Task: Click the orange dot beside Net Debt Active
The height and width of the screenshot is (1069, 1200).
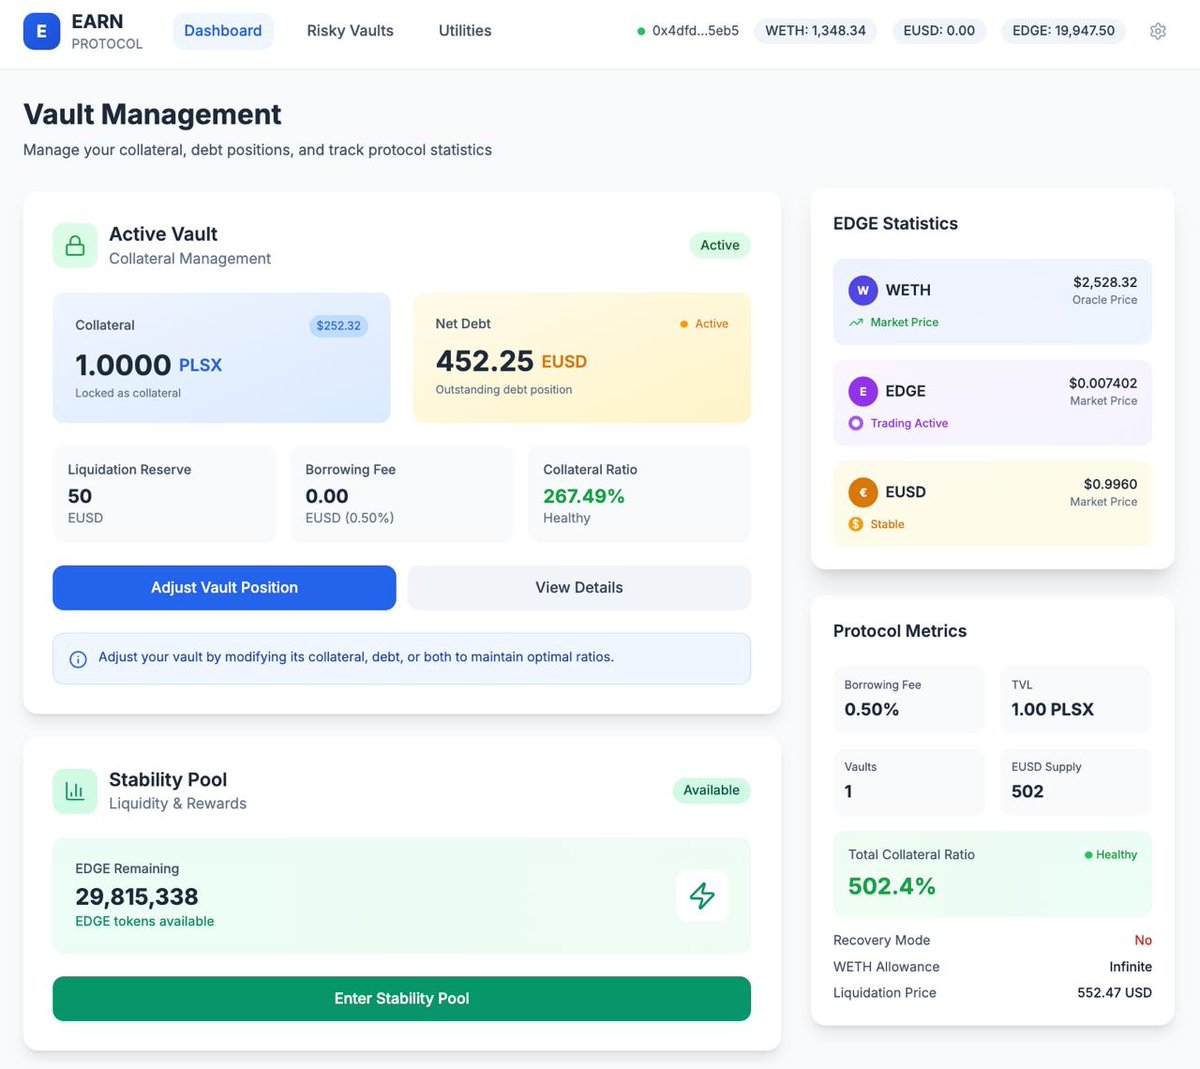Action: tap(684, 324)
